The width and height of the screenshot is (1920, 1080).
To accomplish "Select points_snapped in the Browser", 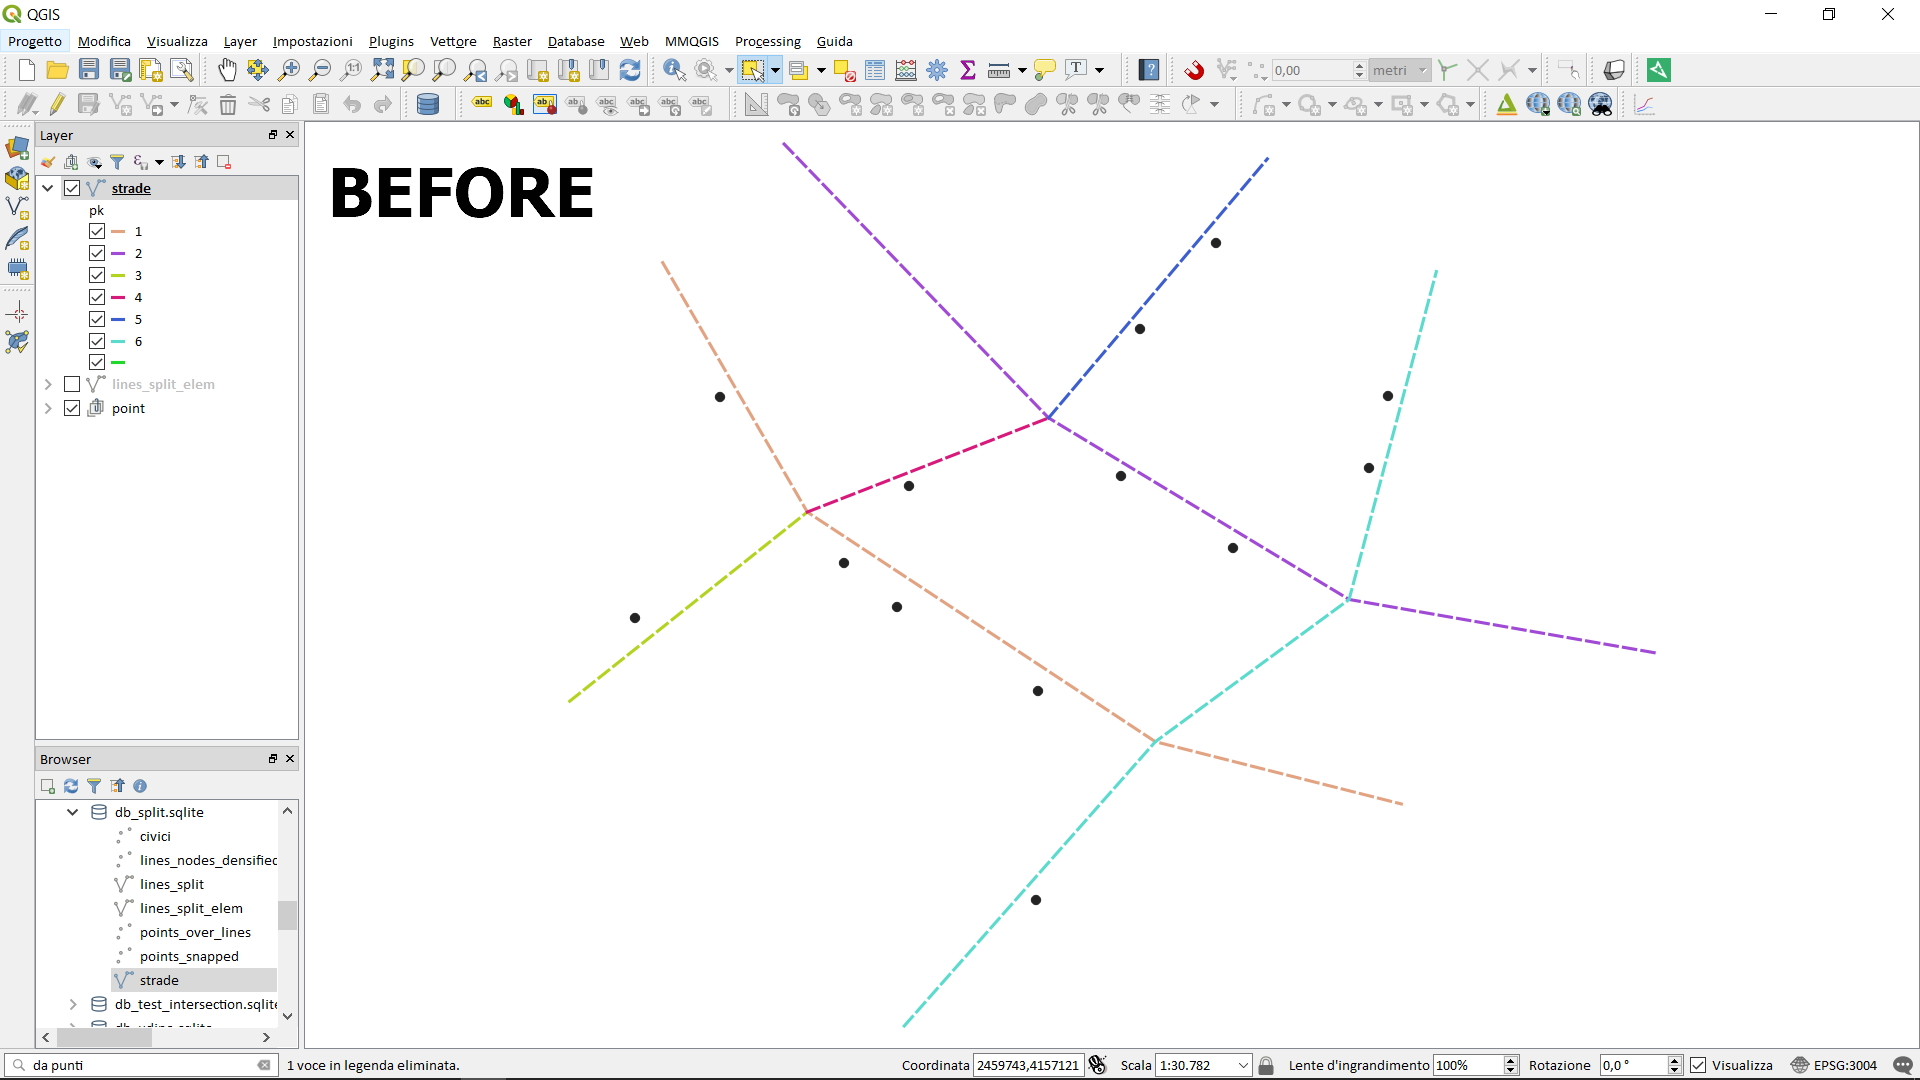I will [x=189, y=956].
